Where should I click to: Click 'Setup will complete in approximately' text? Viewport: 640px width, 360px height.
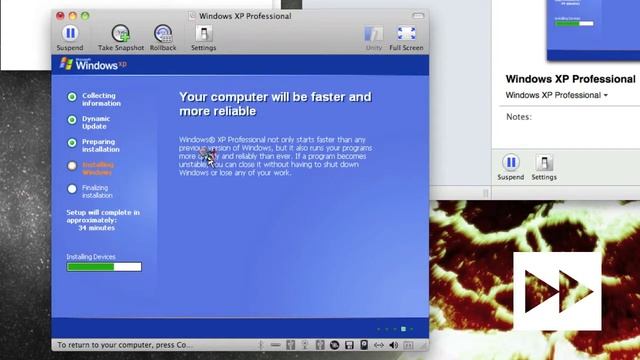pyautogui.click(x=103, y=220)
